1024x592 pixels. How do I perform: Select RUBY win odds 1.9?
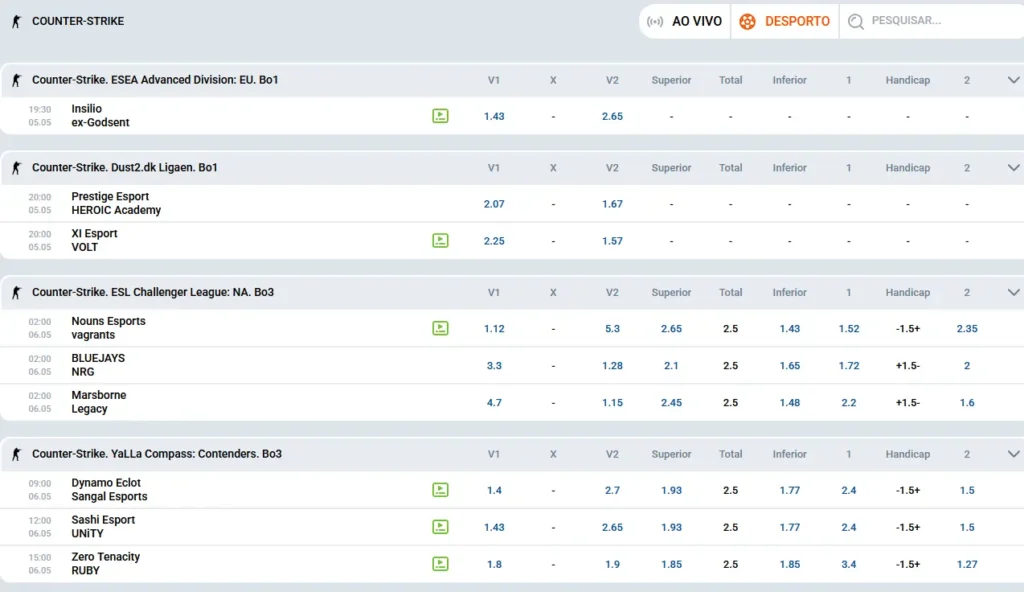pos(612,564)
